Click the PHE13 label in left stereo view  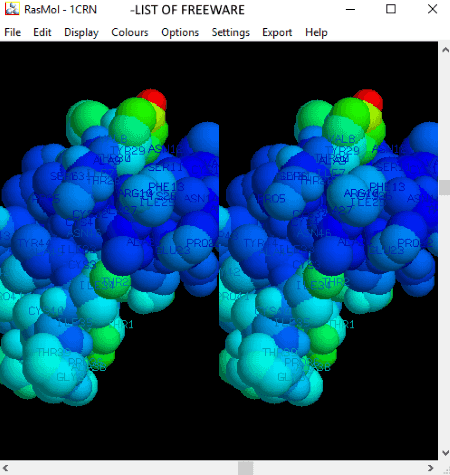[x=166, y=187]
